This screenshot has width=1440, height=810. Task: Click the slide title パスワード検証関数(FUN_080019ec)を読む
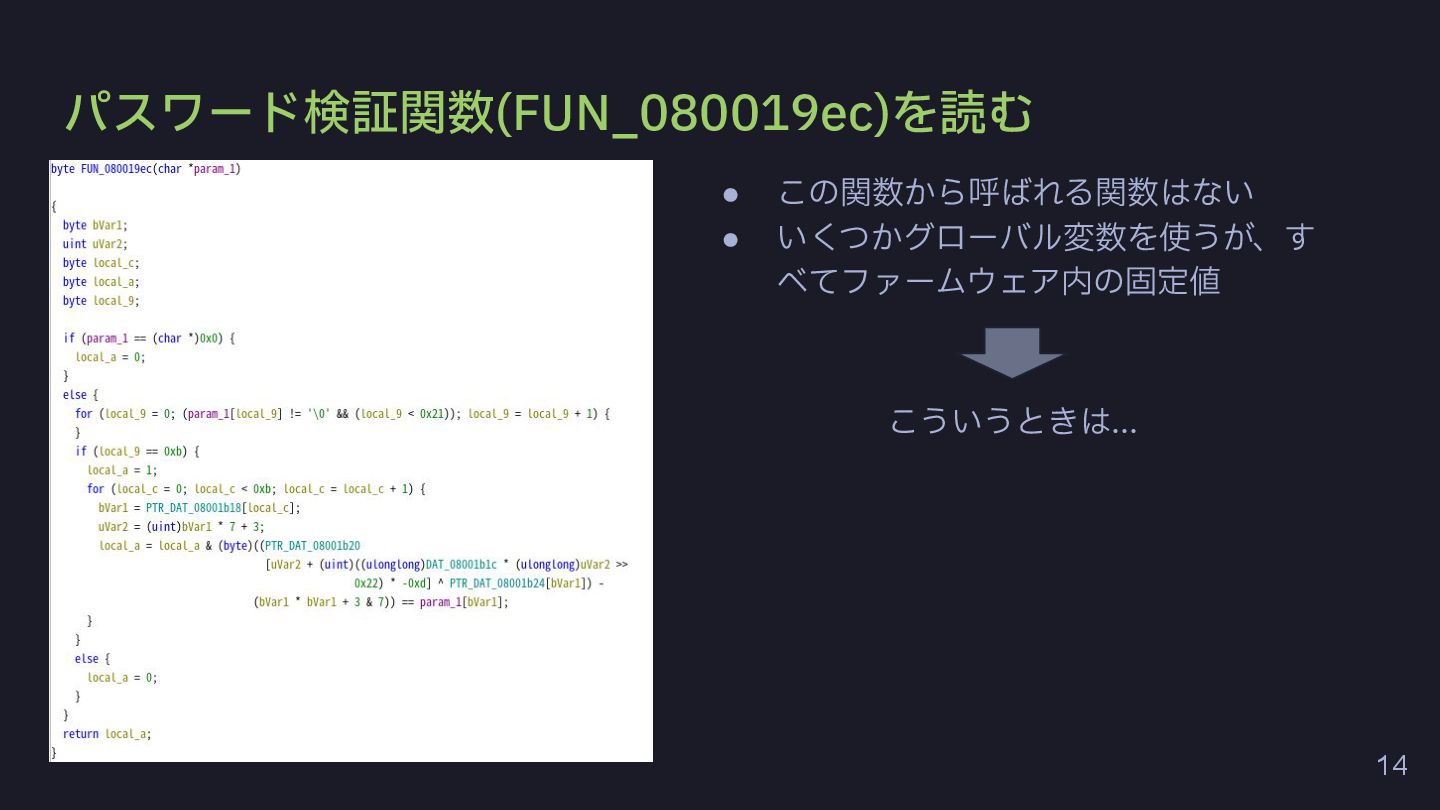click(548, 113)
